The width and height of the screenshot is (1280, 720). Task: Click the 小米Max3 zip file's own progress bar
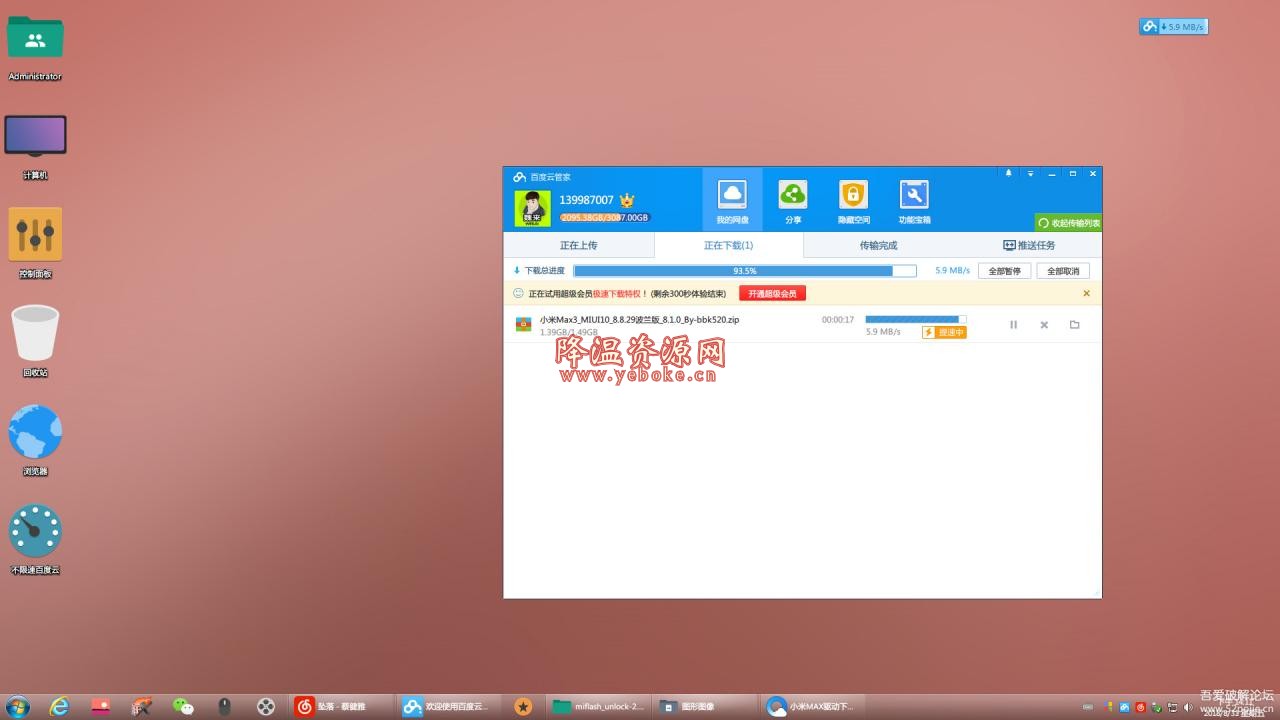[916, 320]
